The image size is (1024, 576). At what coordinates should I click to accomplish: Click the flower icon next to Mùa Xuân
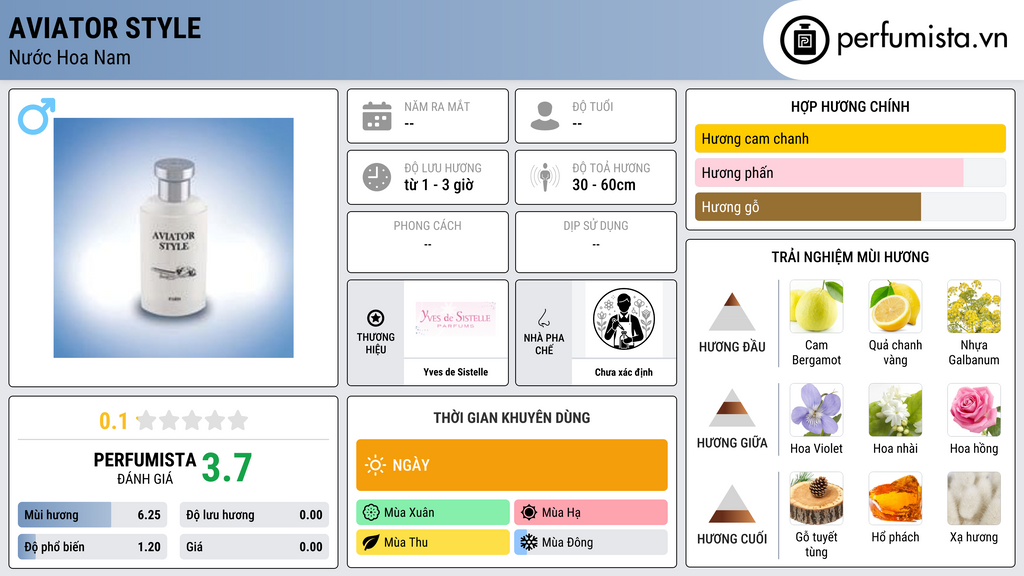[371, 513]
